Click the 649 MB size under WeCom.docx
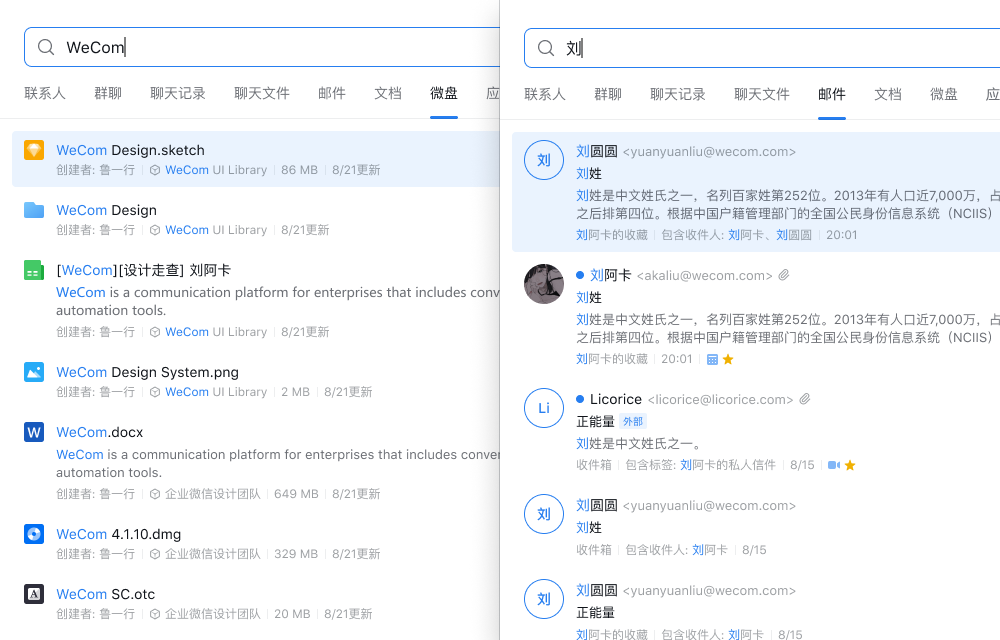This screenshot has height=640, width=1000. pos(296,494)
